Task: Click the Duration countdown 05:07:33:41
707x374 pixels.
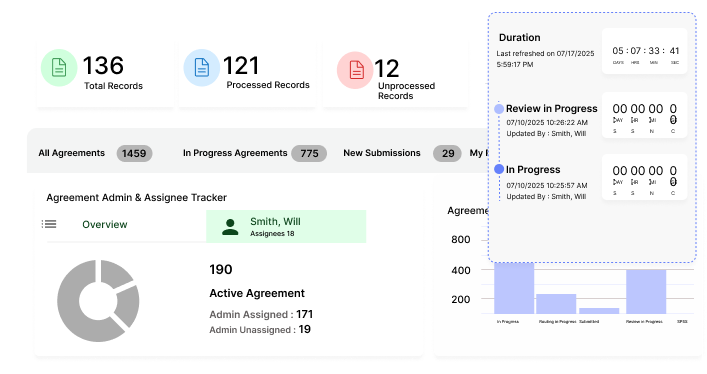Action: [645, 51]
